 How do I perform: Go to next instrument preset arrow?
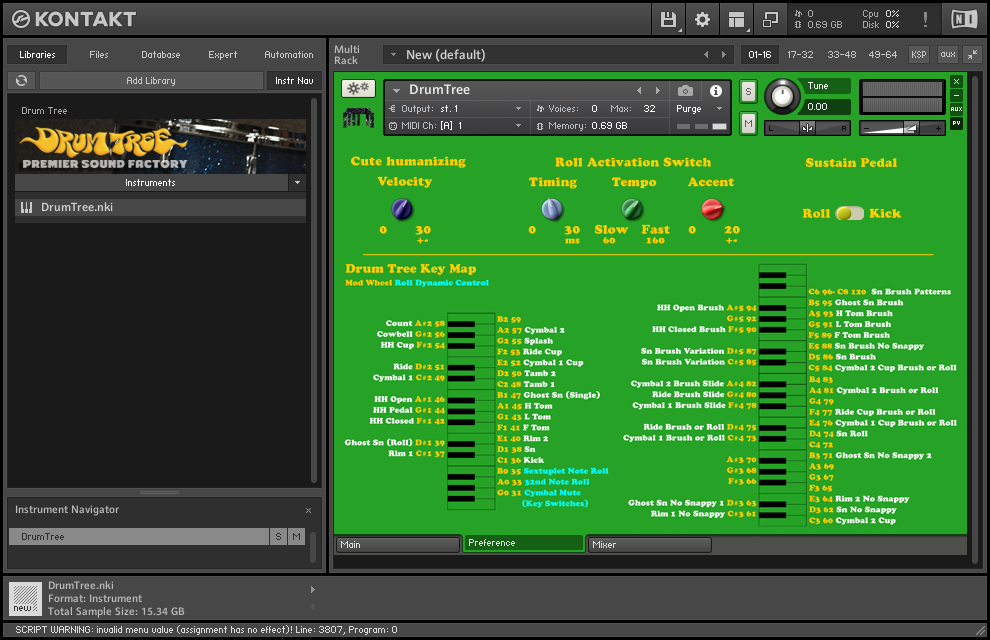click(x=657, y=91)
